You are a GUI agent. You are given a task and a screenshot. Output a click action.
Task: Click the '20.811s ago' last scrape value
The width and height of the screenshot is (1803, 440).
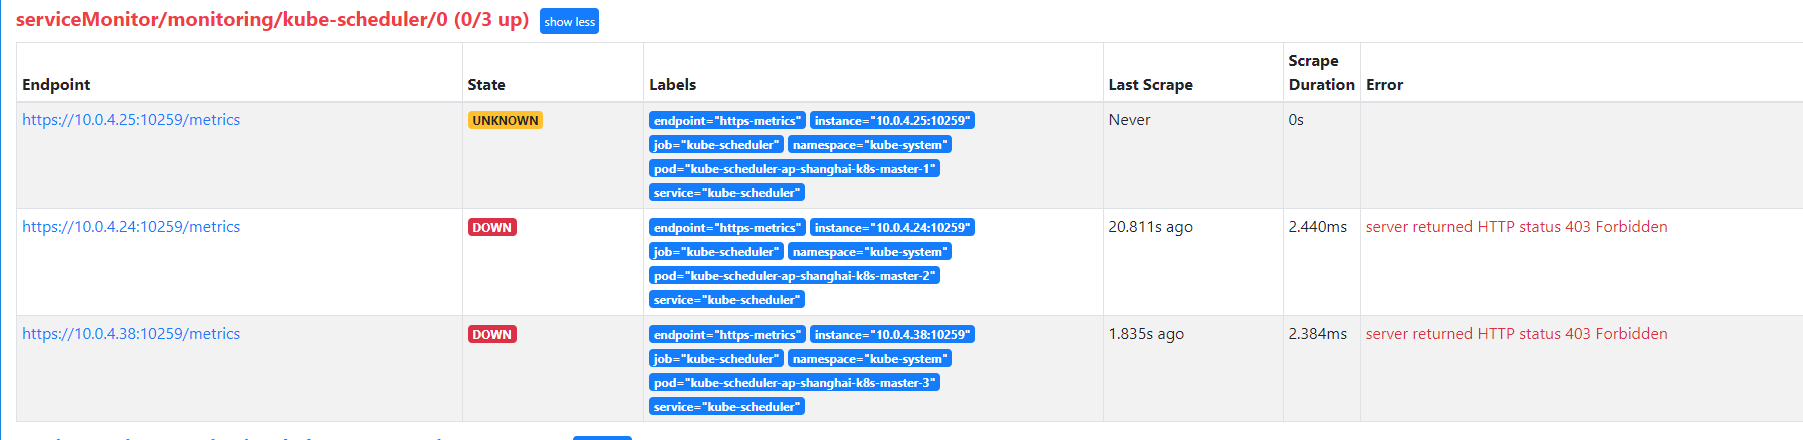point(1150,227)
